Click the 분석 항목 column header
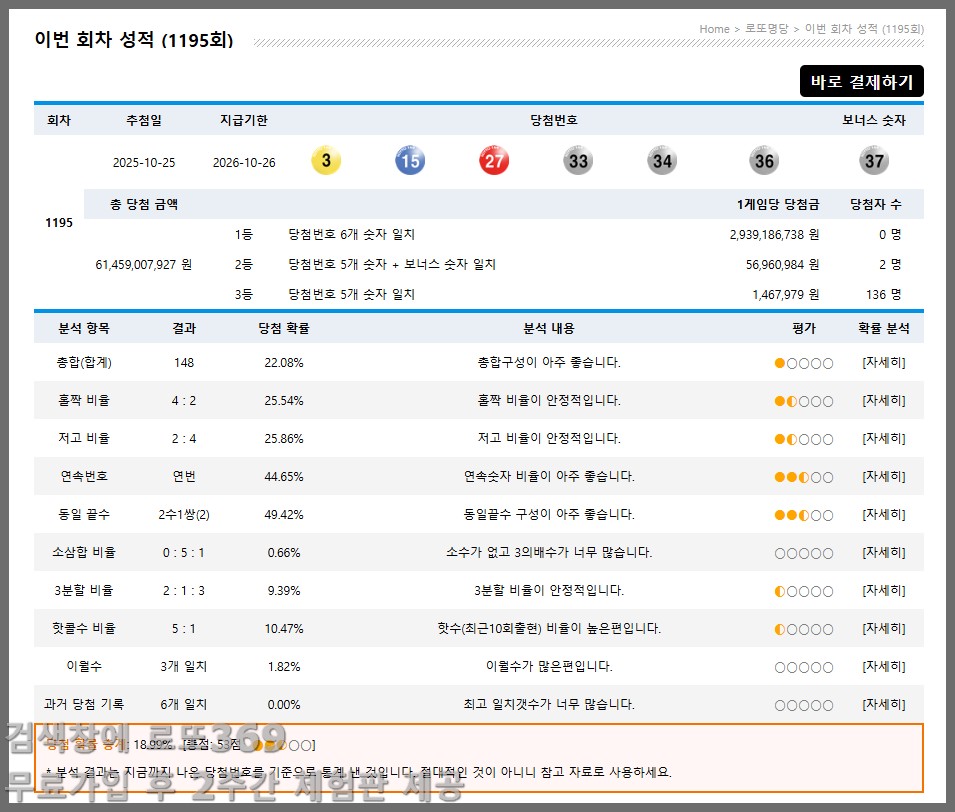955x812 pixels. click(x=83, y=328)
